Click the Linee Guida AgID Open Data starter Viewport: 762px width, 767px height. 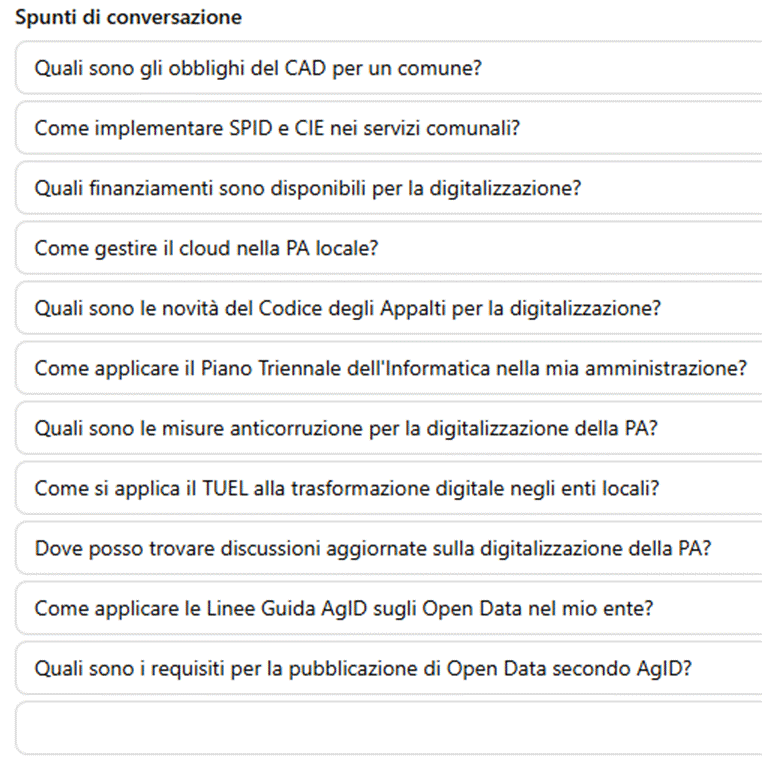[389, 609]
